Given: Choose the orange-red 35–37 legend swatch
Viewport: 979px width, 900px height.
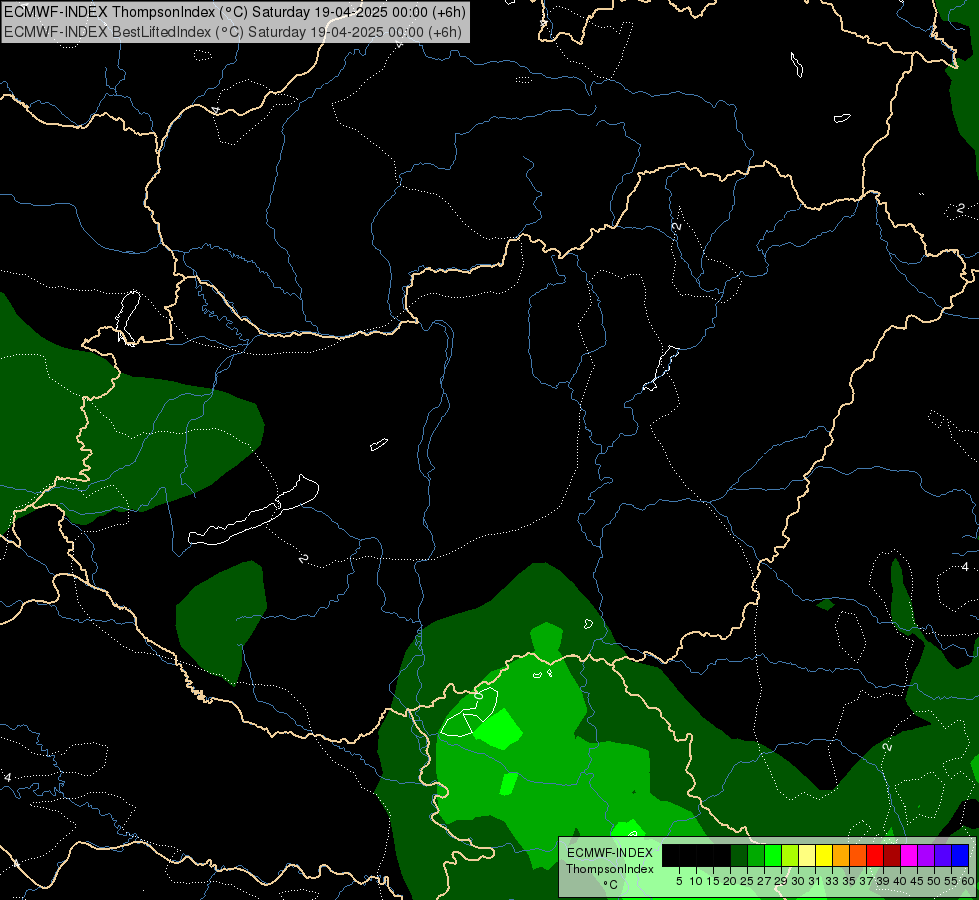Looking at the screenshot, I should (x=858, y=856).
